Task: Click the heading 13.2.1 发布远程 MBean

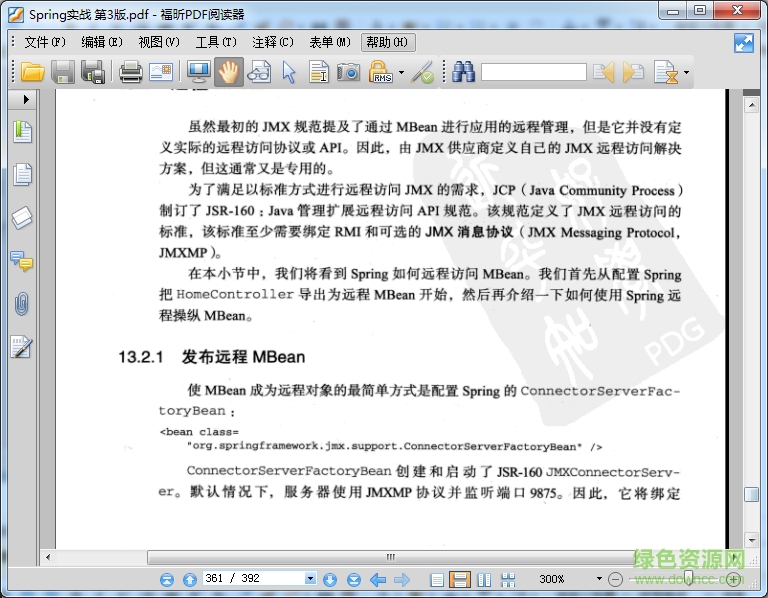Action: tap(211, 357)
